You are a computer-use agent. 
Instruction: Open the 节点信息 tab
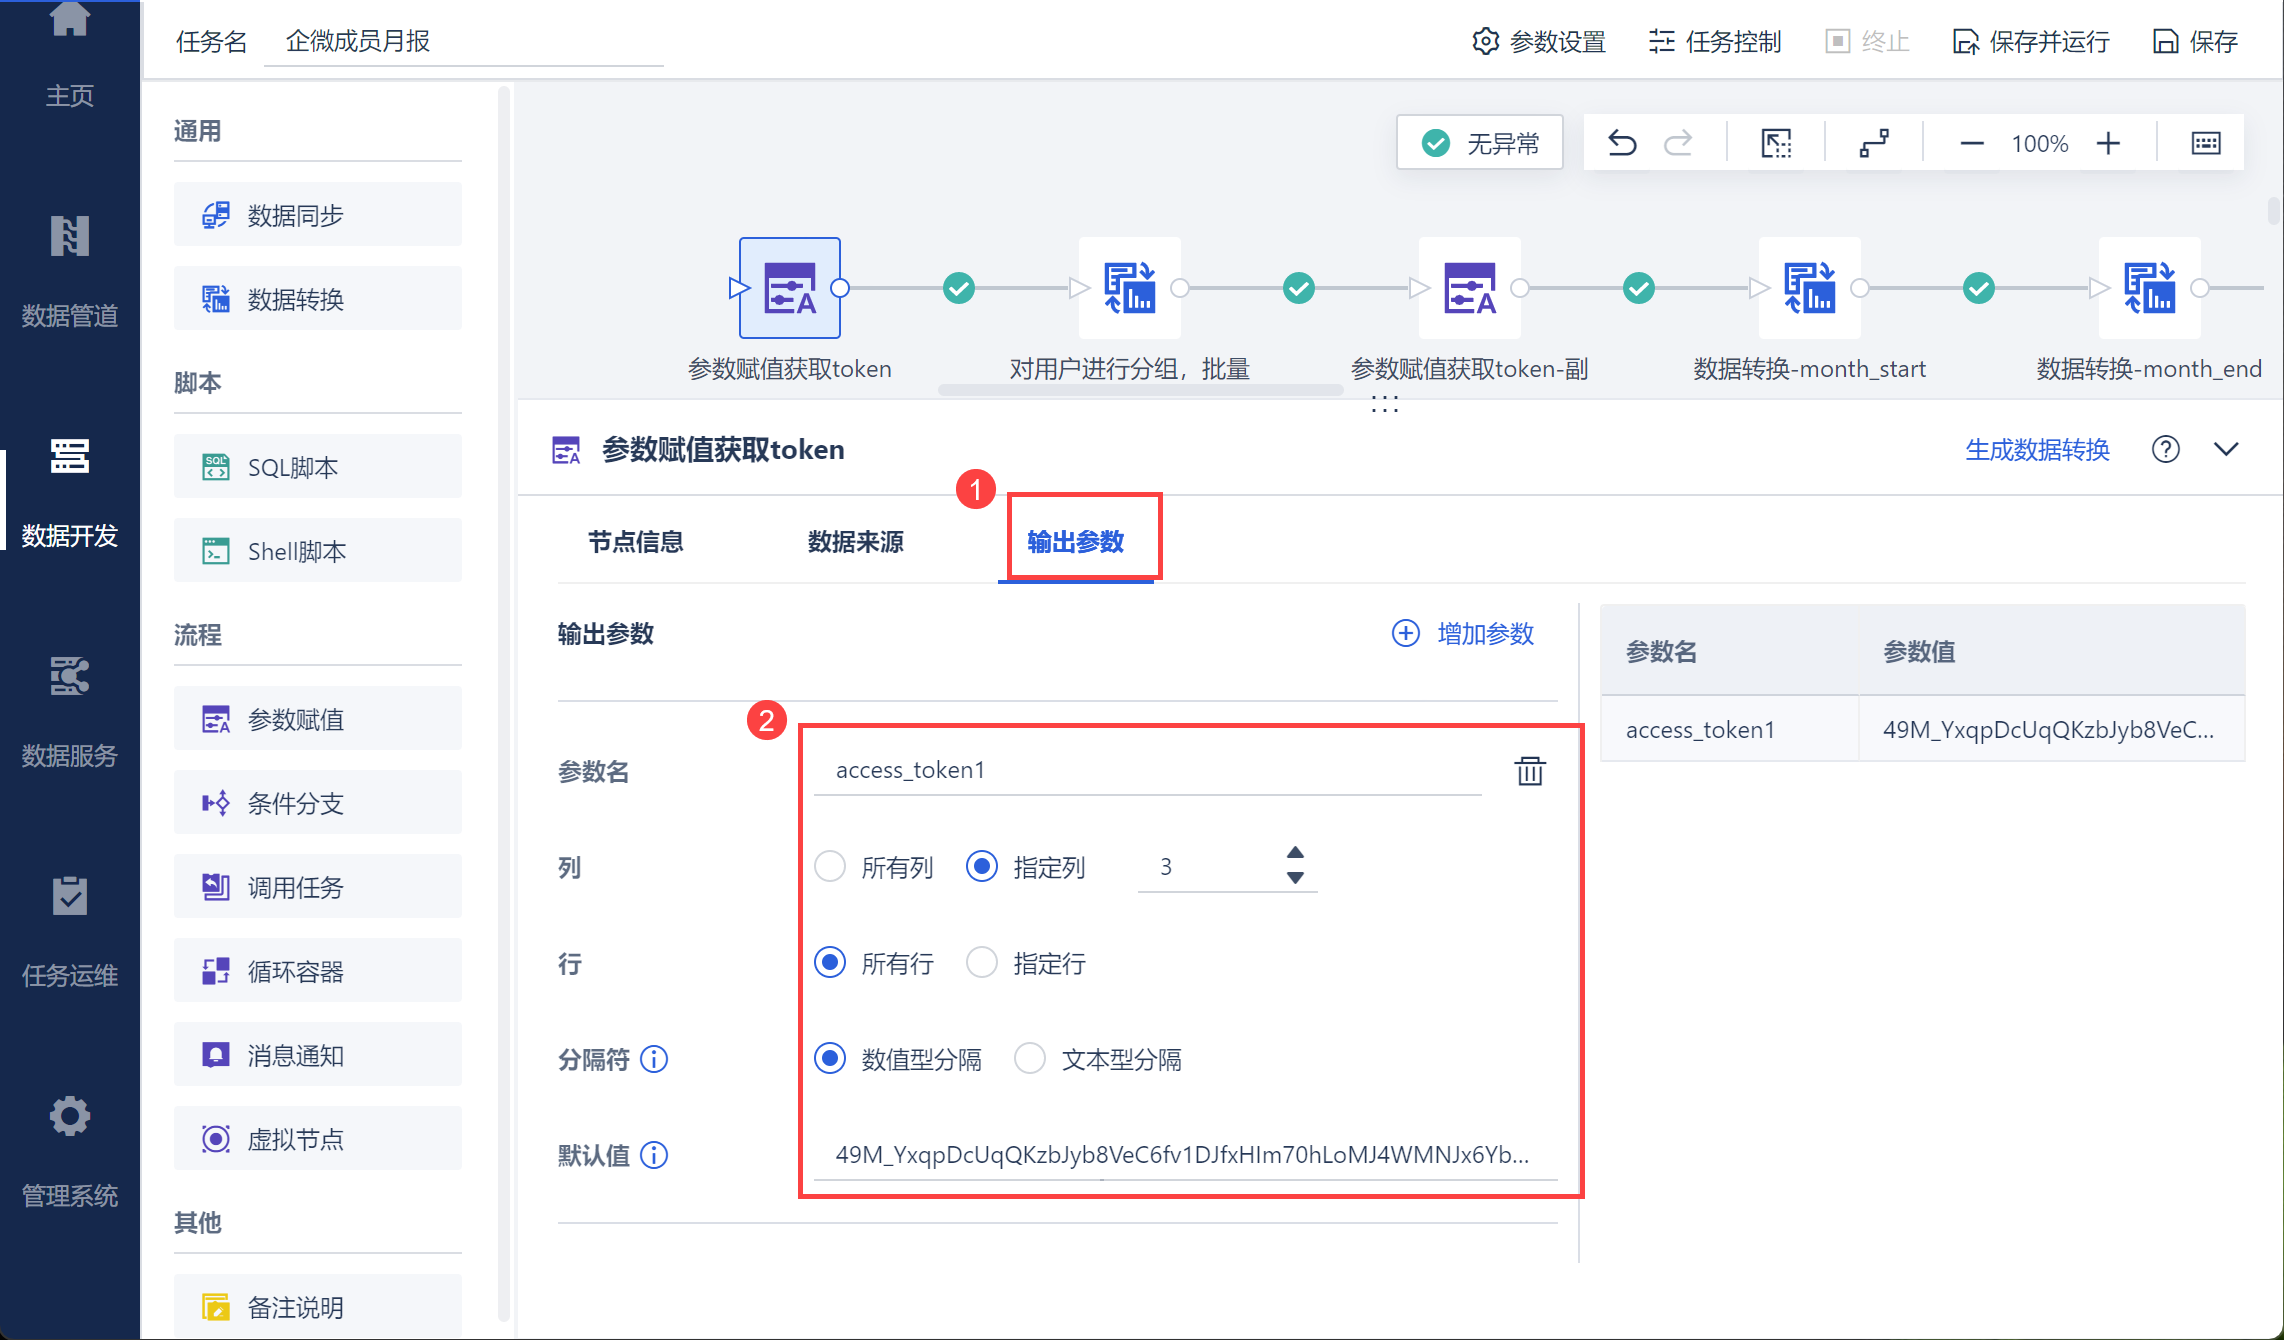point(635,542)
